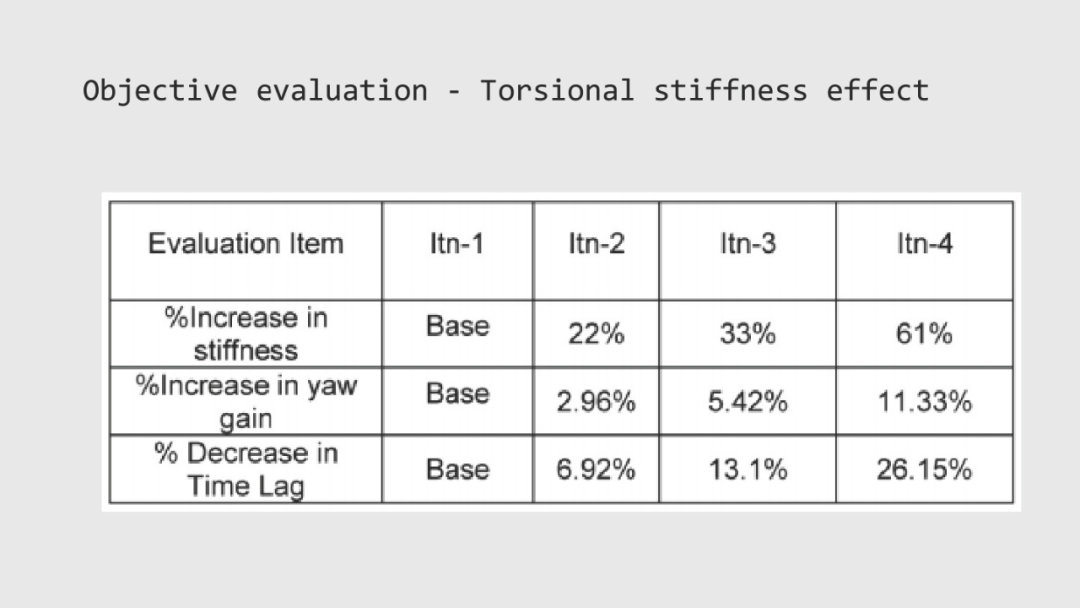1080x608 pixels.
Task: Click the Base cell in Time Lag row
Action: click(457, 469)
